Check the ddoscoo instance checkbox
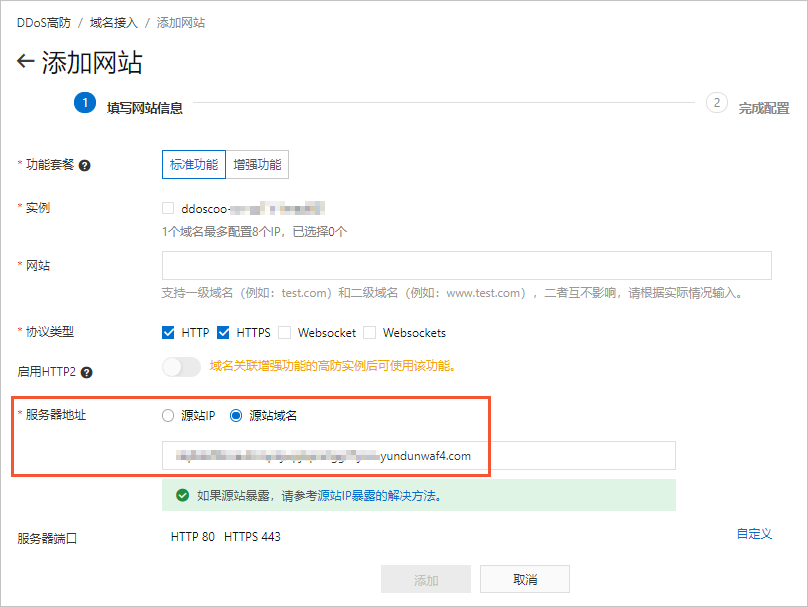808x607 pixels. coord(168,208)
